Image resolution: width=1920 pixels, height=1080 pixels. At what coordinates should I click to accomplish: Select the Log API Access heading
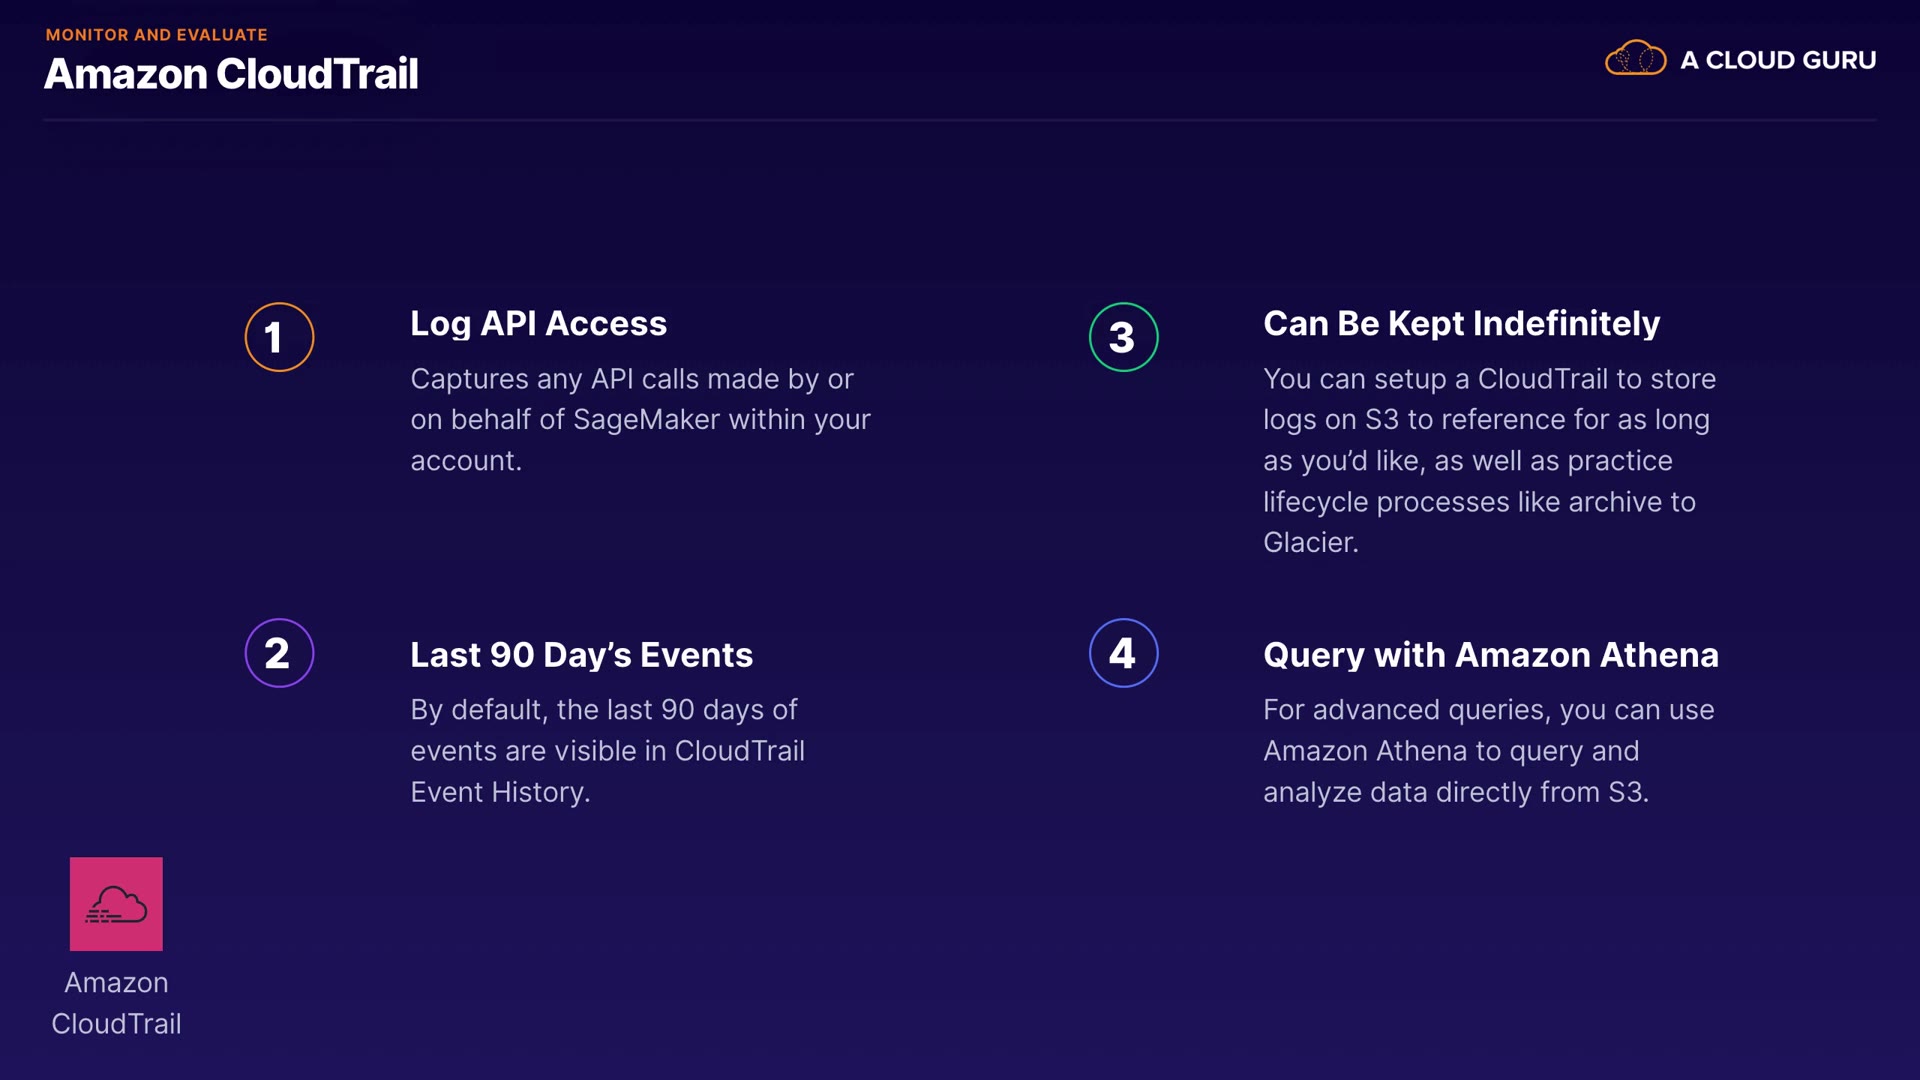pos(538,323)
